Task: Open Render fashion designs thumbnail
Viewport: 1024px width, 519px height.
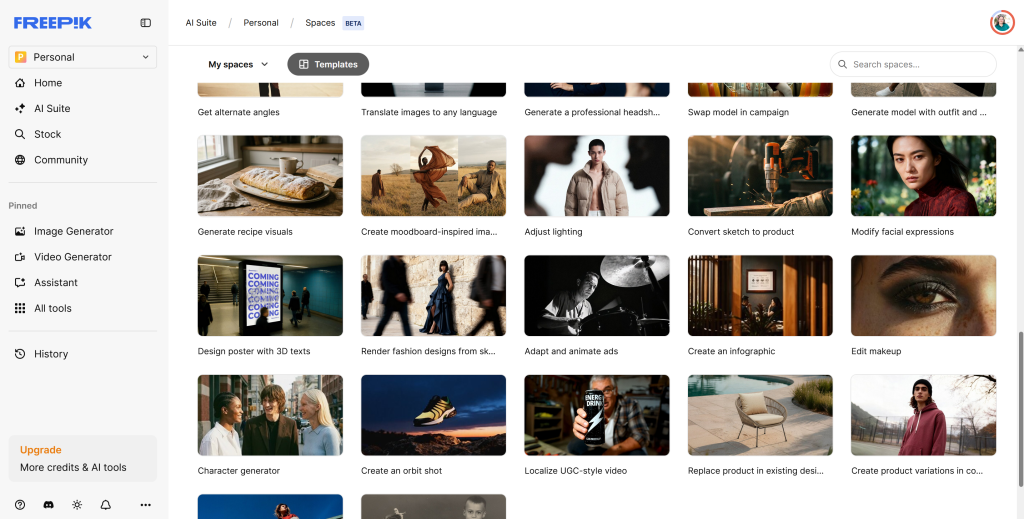Action: tap(434, 296)
